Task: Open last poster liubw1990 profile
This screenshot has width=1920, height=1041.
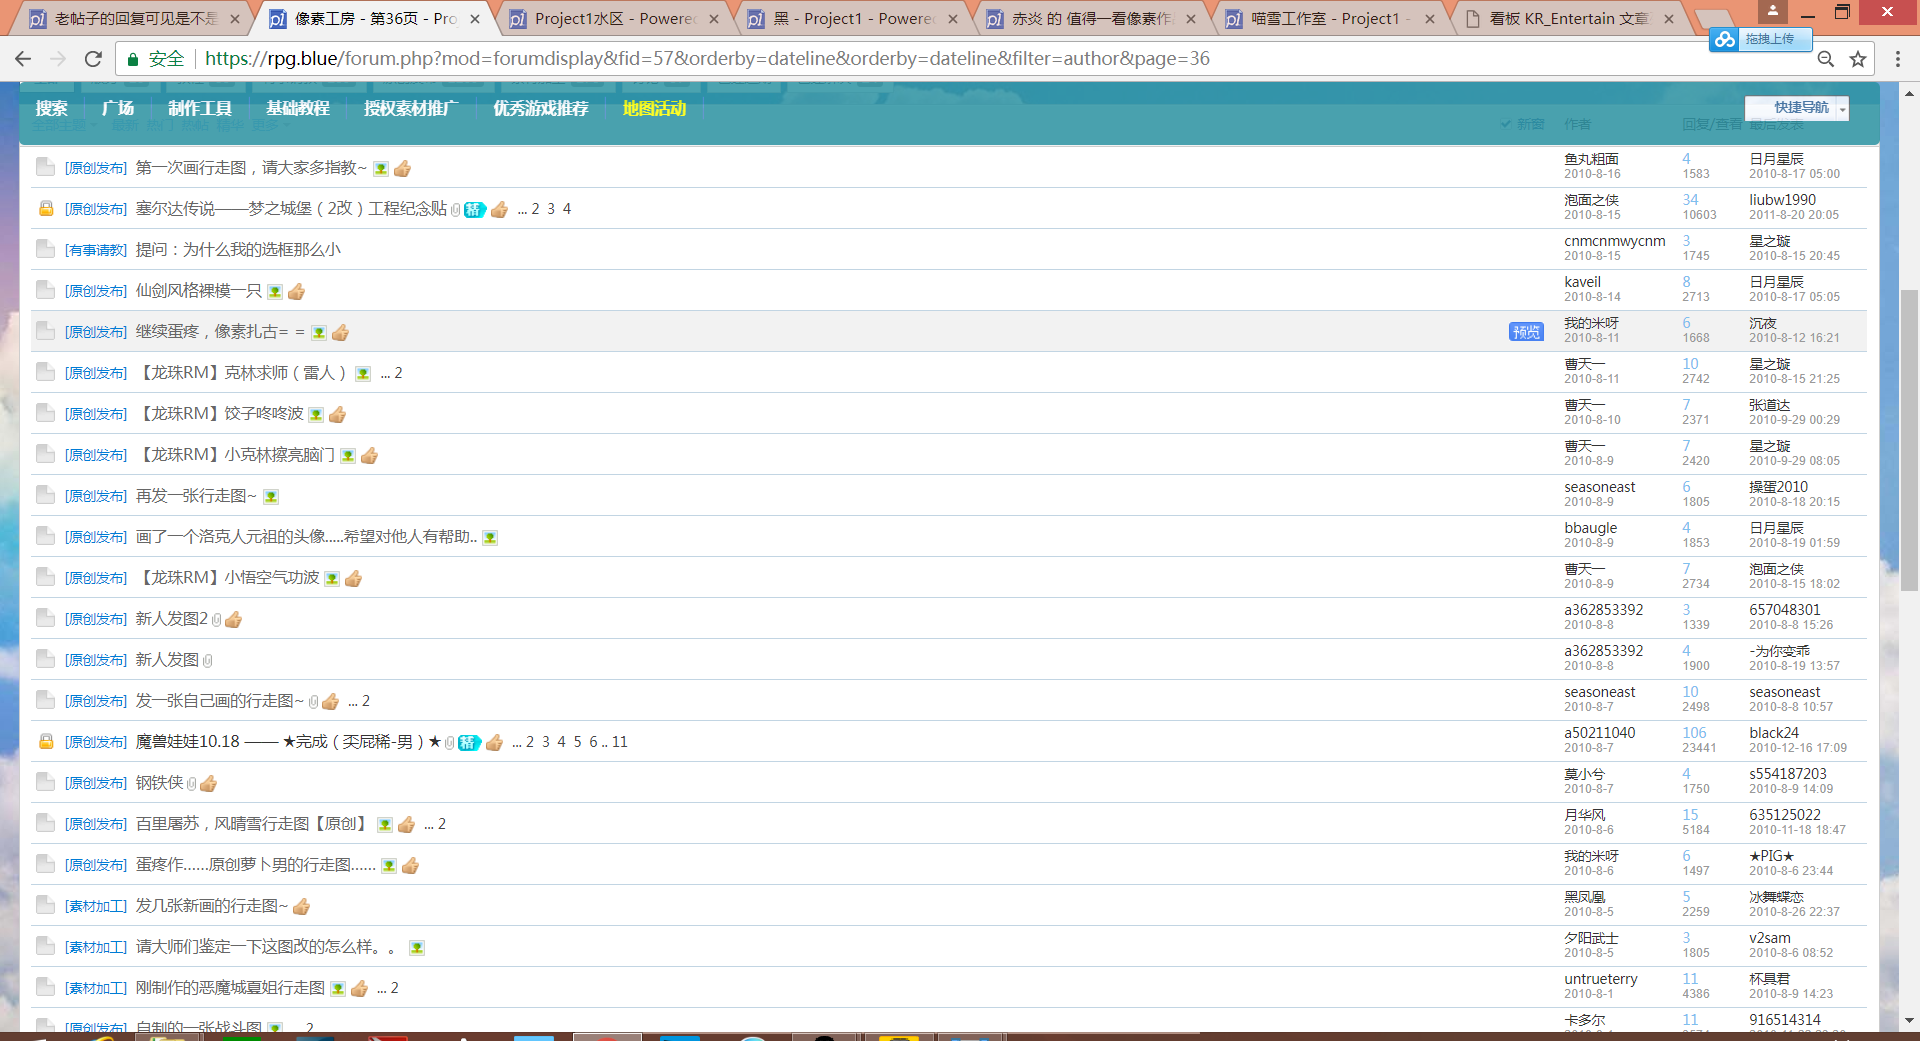Action: [x=1782, y=200]
